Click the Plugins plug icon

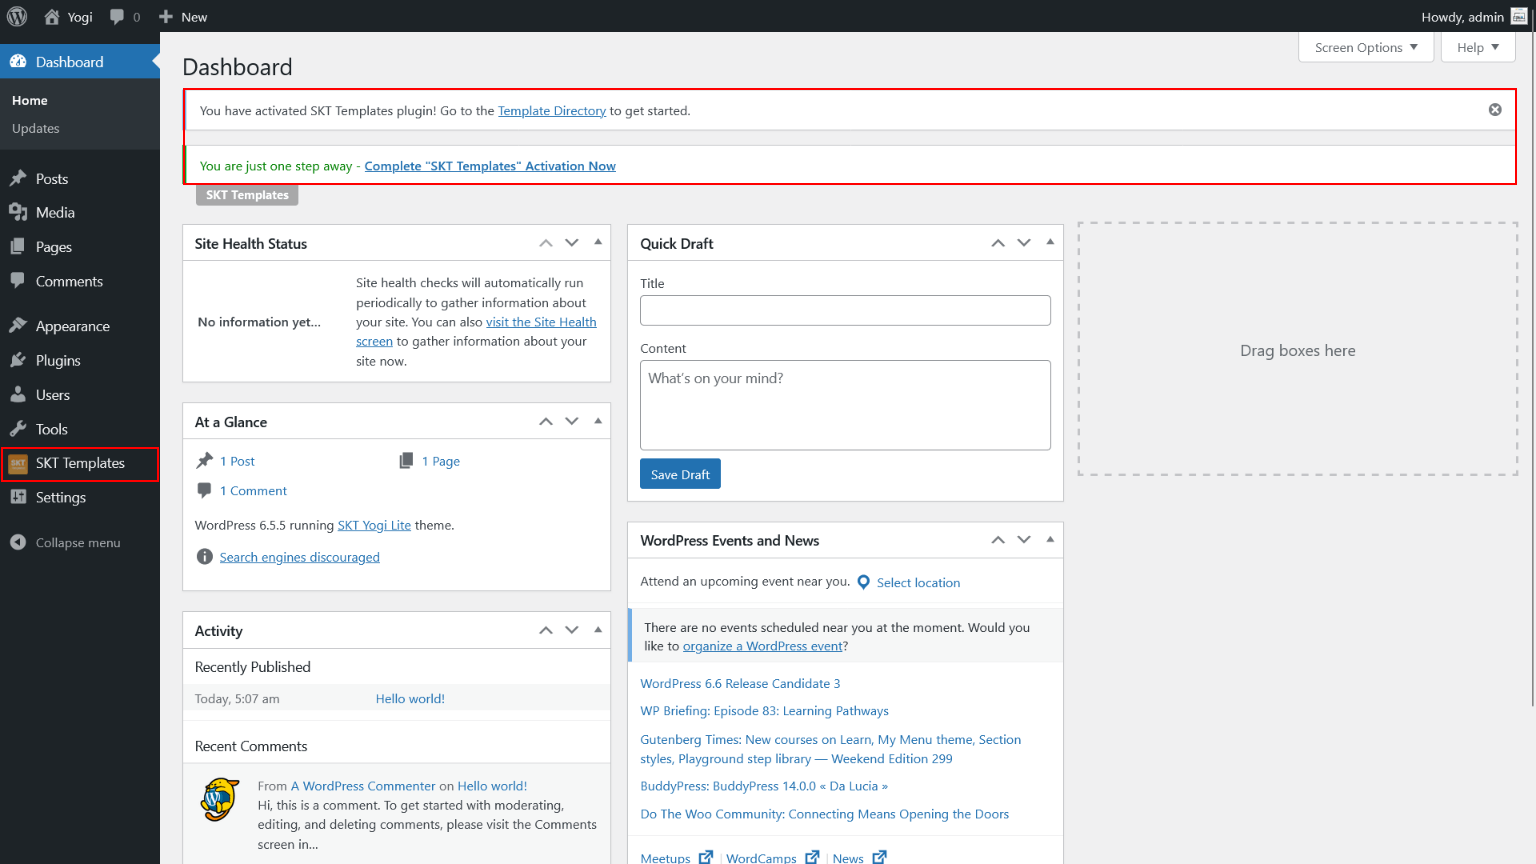[18, 360]
